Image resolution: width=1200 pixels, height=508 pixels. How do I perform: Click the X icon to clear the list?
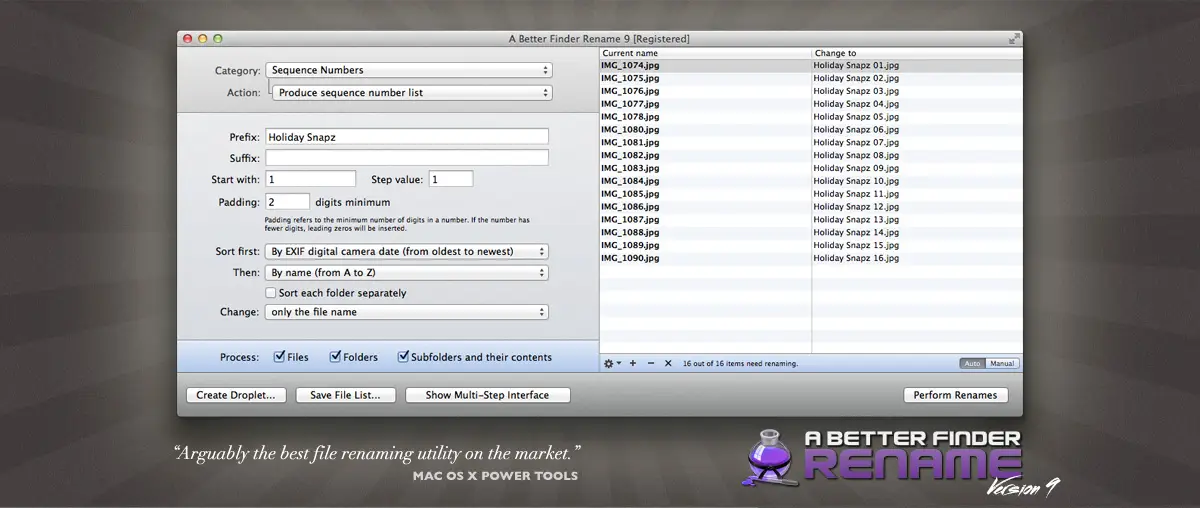(x=668, y=363)
